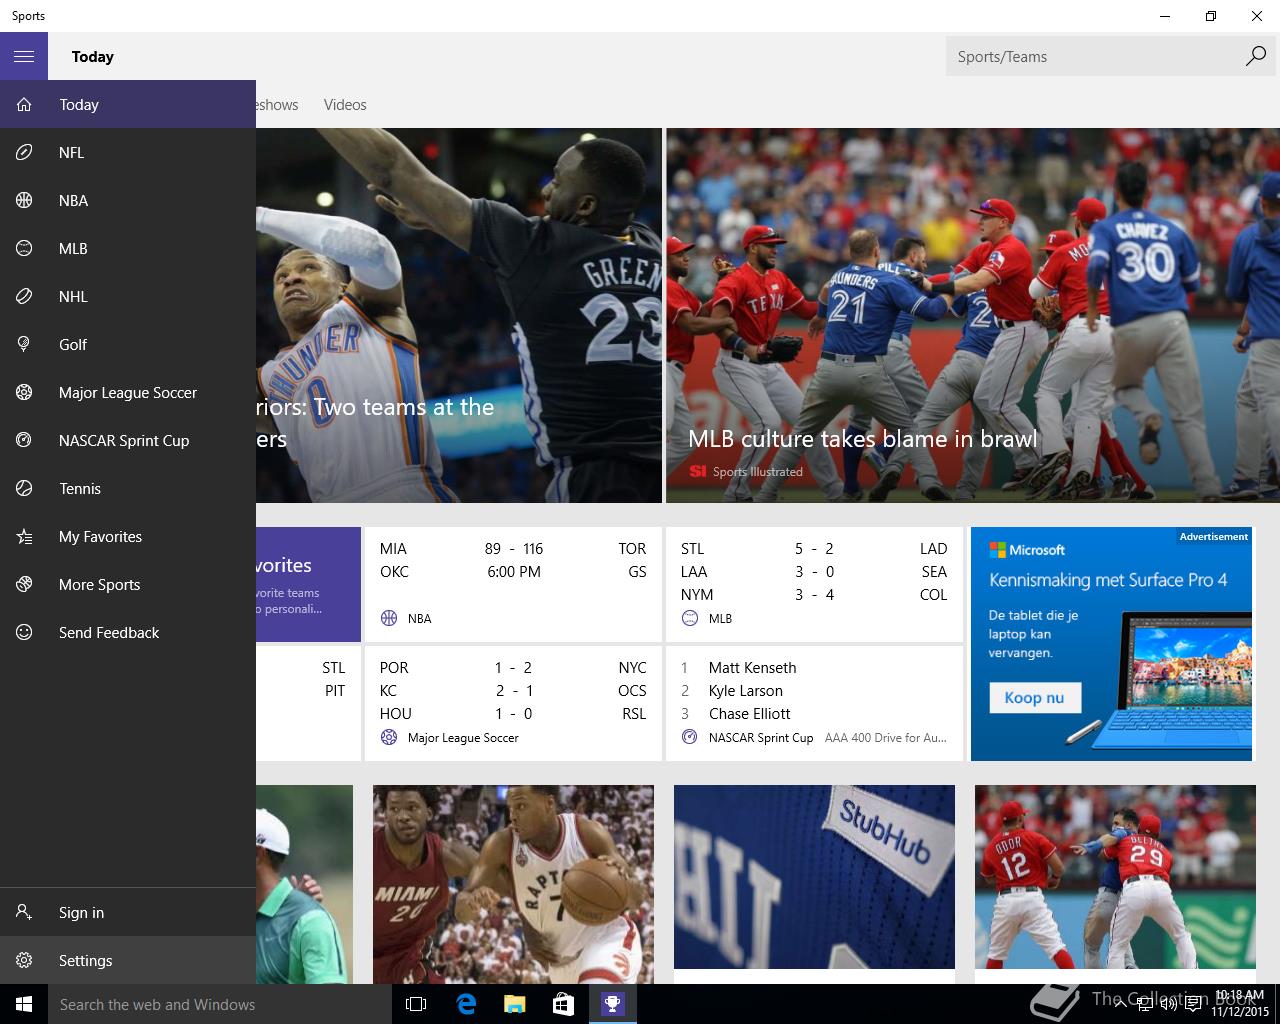The image size is (1280, 1024).
Task: Open NASCAR Sprint Cup section
Action: pyautogui.click(x=128, y=440)
